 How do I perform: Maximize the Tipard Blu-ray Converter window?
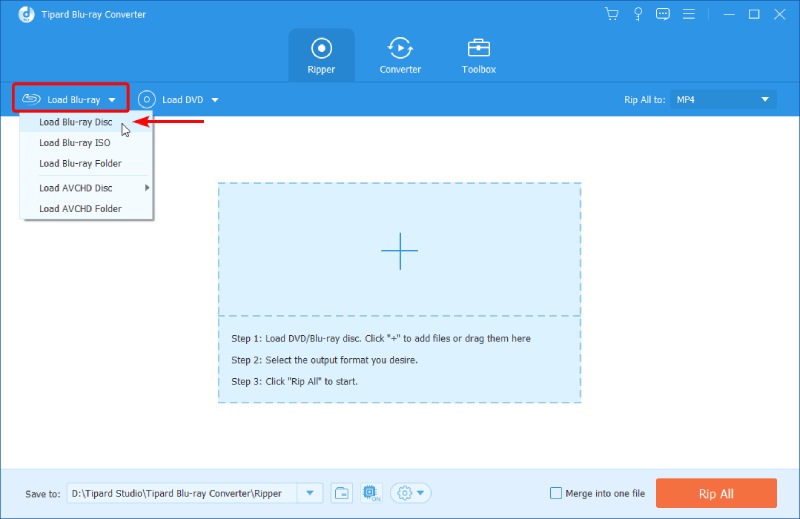click(x=754, y=14)
